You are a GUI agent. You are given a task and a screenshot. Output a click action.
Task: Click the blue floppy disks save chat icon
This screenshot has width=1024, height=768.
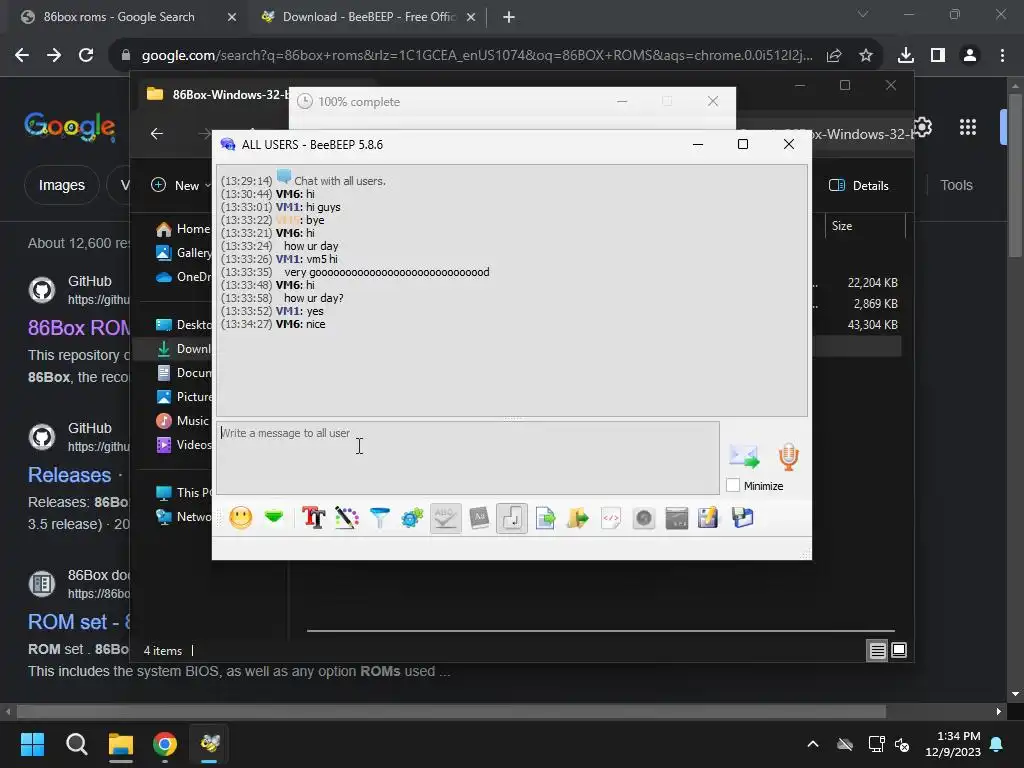[742, 518]
